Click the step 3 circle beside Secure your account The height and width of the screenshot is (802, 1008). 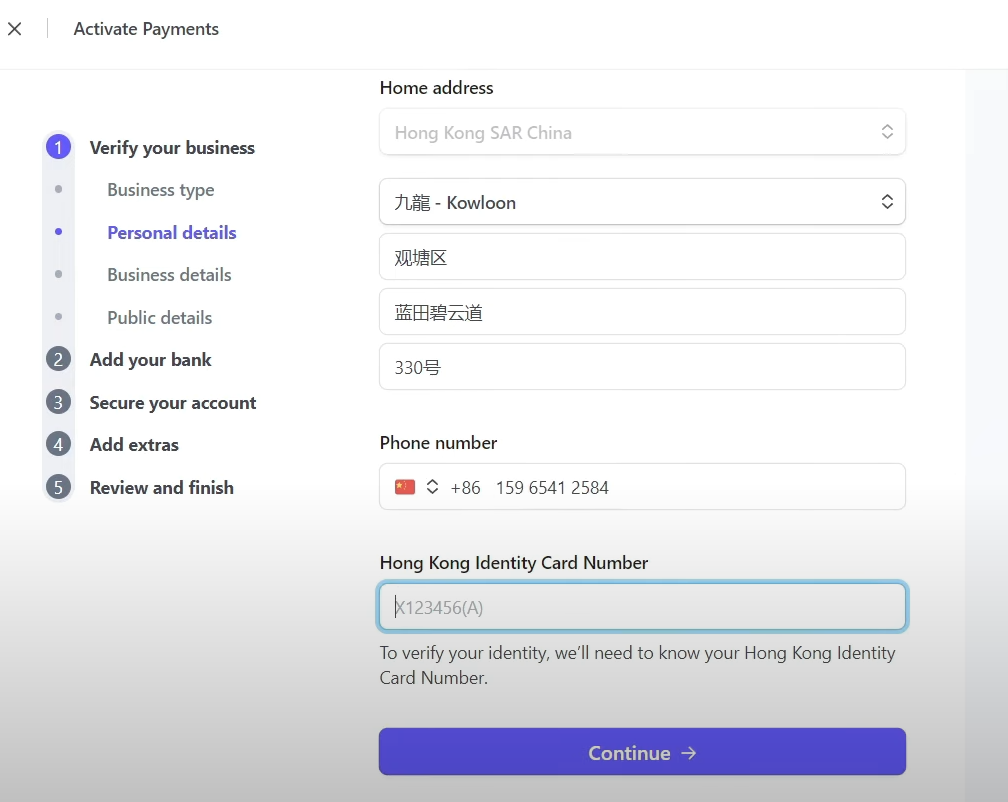pyautogui.click(x=58, y=402)
